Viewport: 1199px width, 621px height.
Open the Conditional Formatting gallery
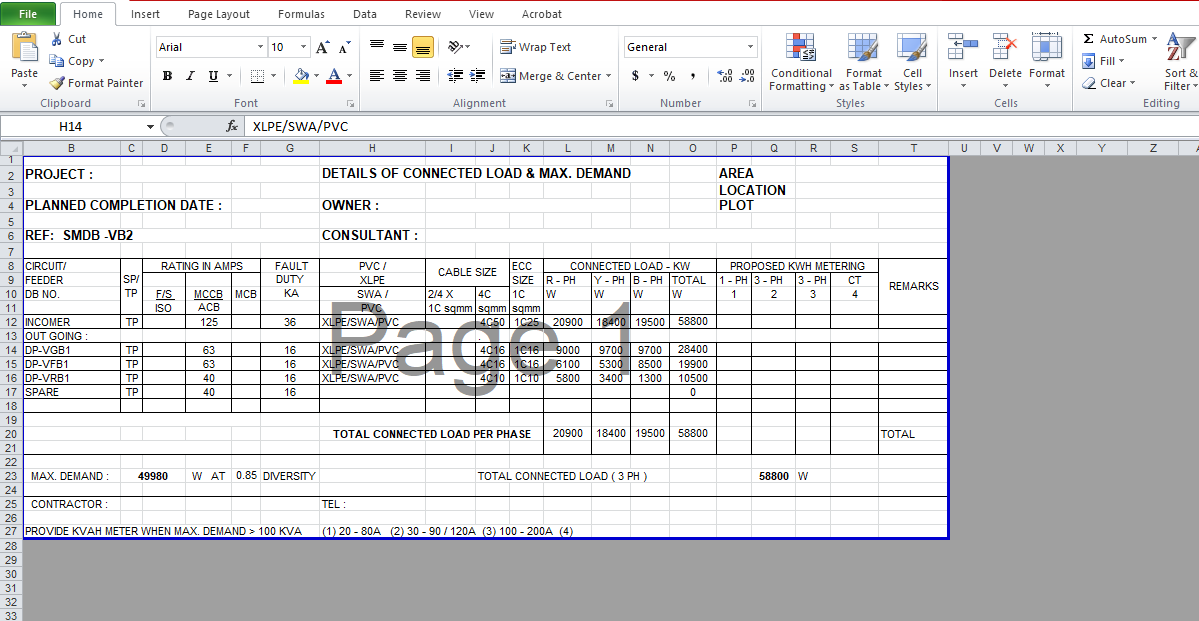[800, 60]
